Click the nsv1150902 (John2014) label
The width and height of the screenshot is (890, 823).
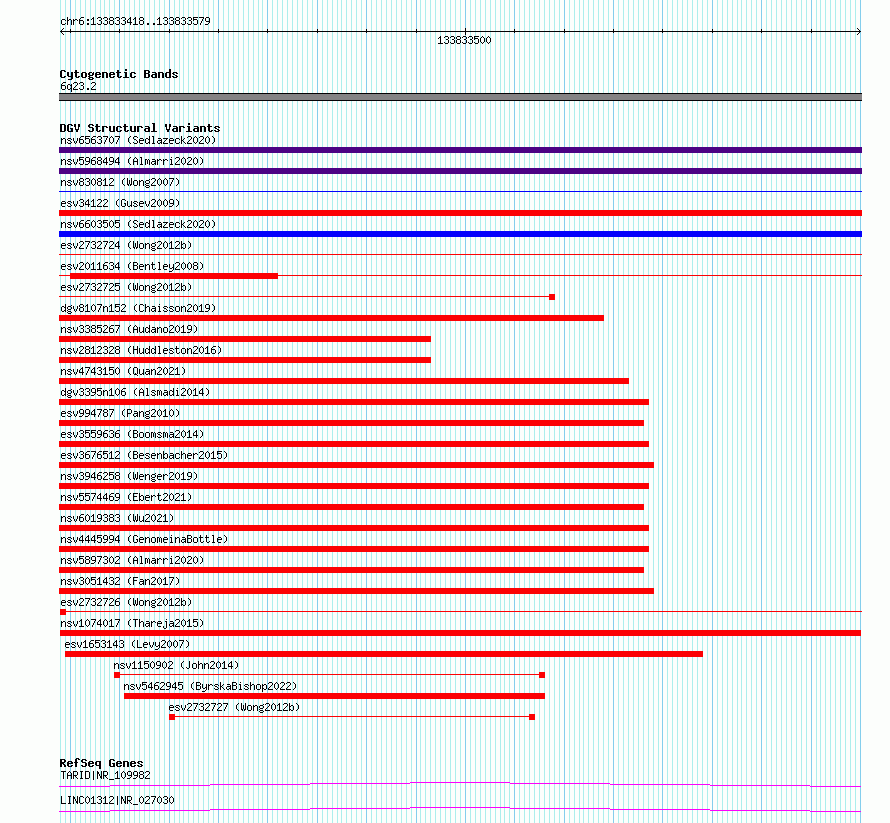point(176,665)
